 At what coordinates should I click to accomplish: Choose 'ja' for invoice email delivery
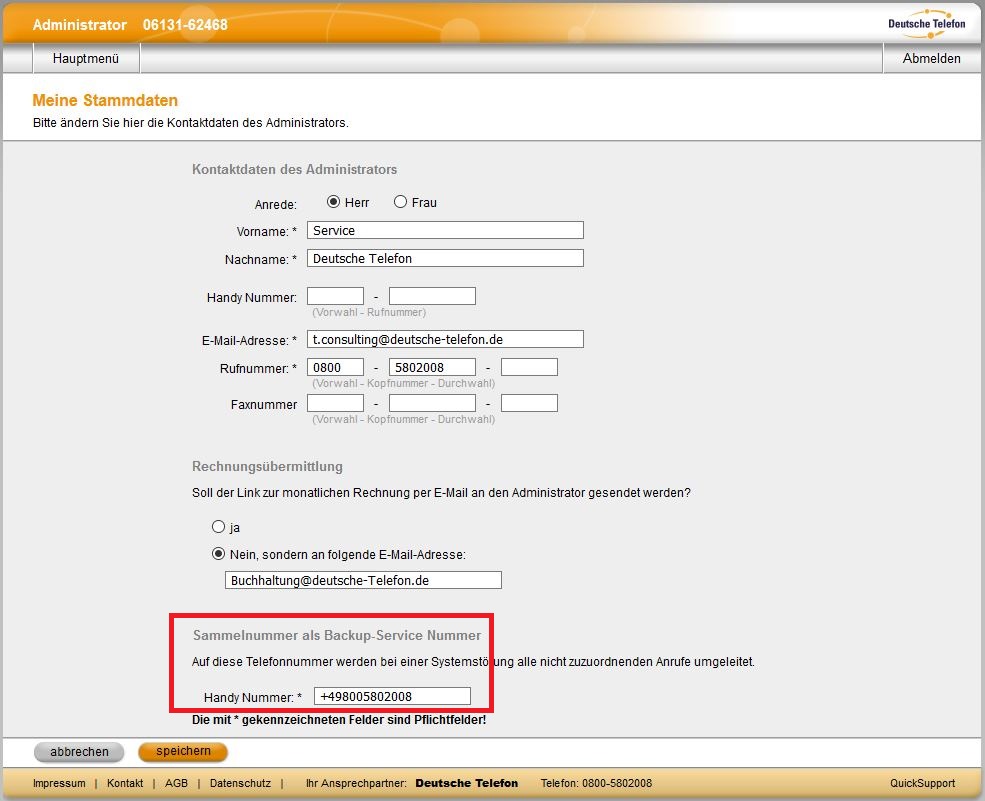[218, 527]
